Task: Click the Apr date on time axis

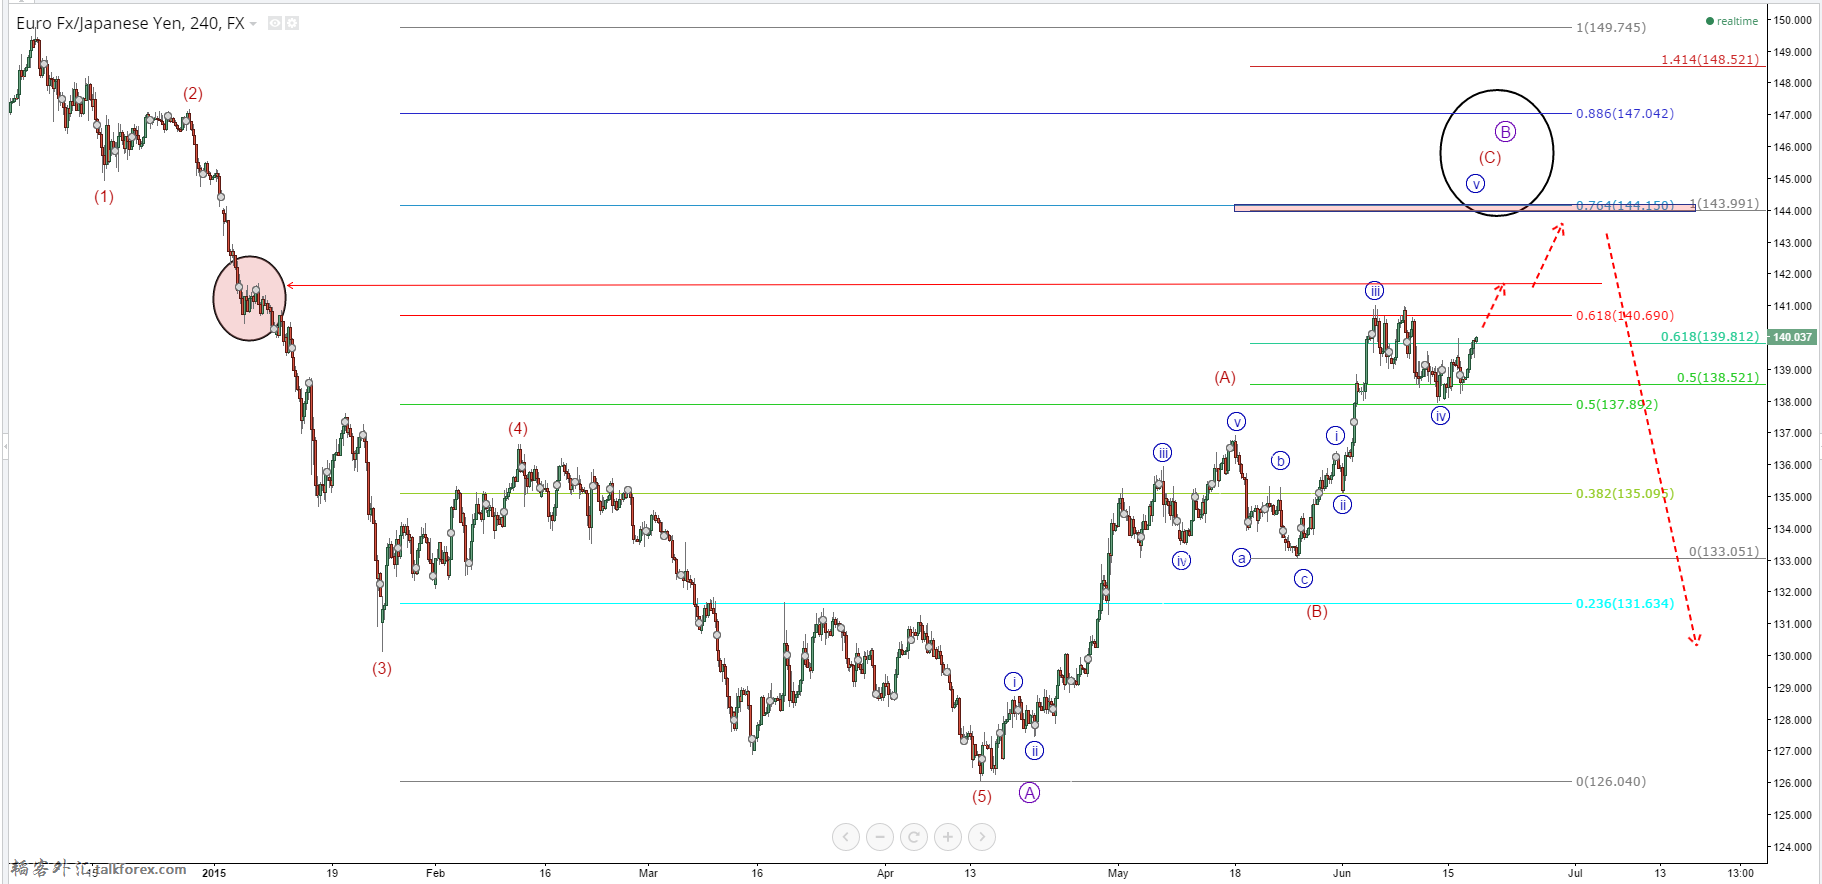Action: click(x=885, y=873)
